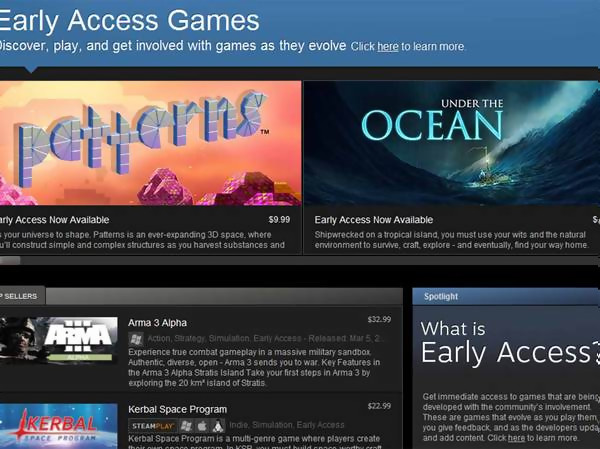The image size is (600, 449).
Task: Open the Kerbal Space Program title link
Action: tap(178, 409)
